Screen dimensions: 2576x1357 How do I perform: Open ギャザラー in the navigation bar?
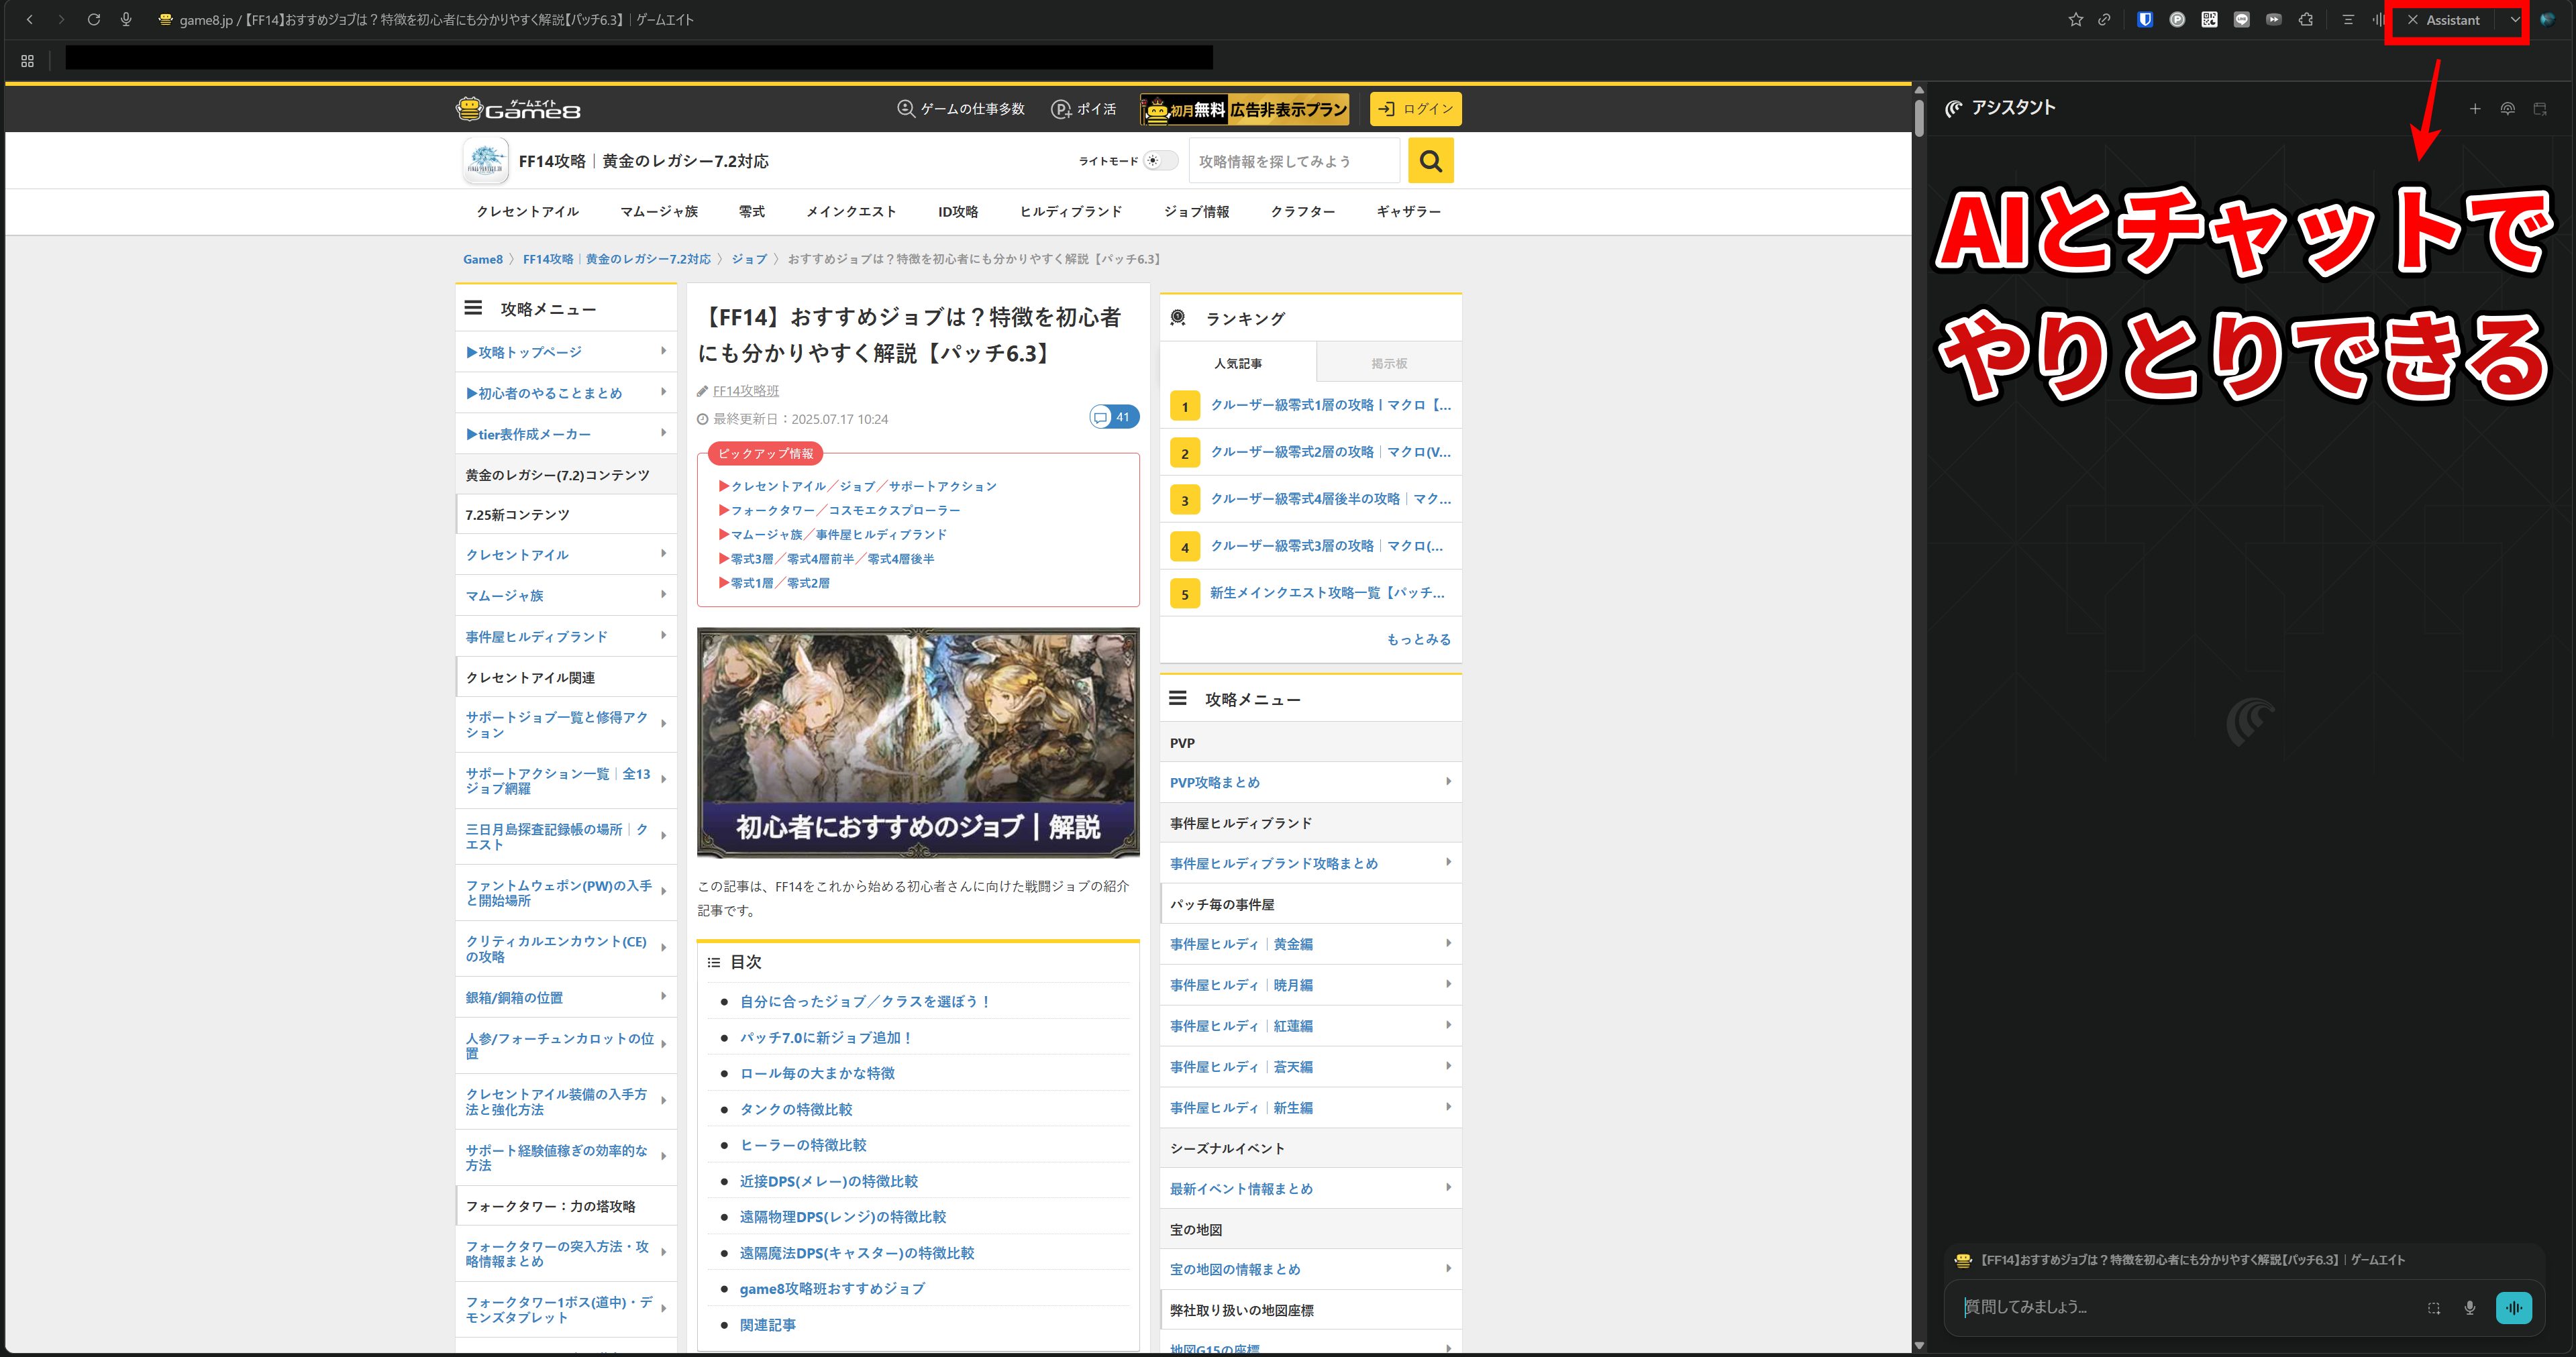1408,211
